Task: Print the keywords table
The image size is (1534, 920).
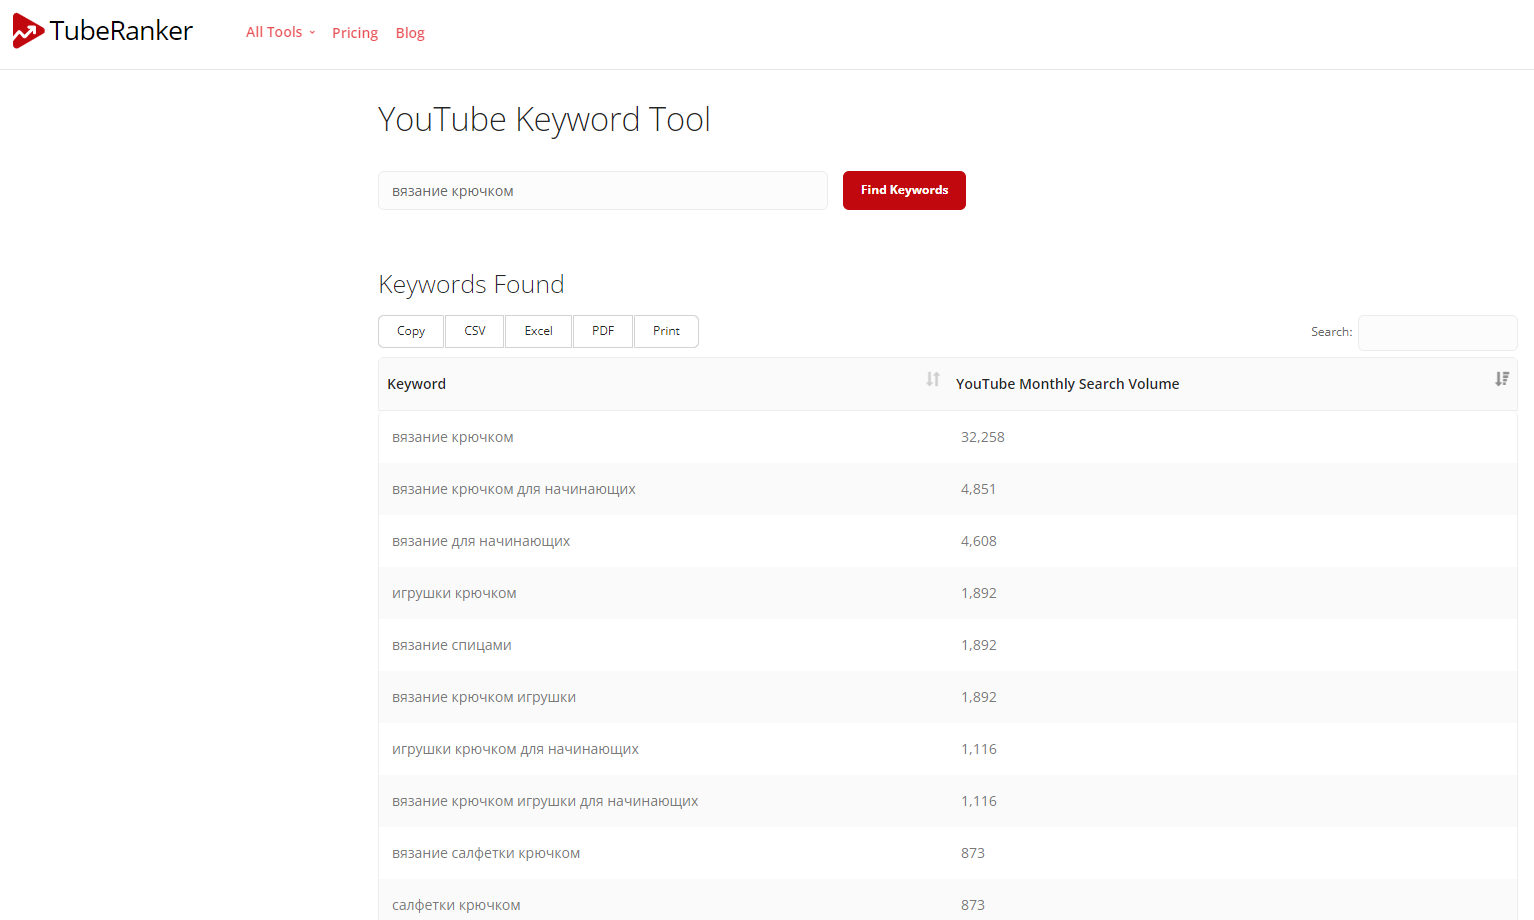Action: click(666, 331)
